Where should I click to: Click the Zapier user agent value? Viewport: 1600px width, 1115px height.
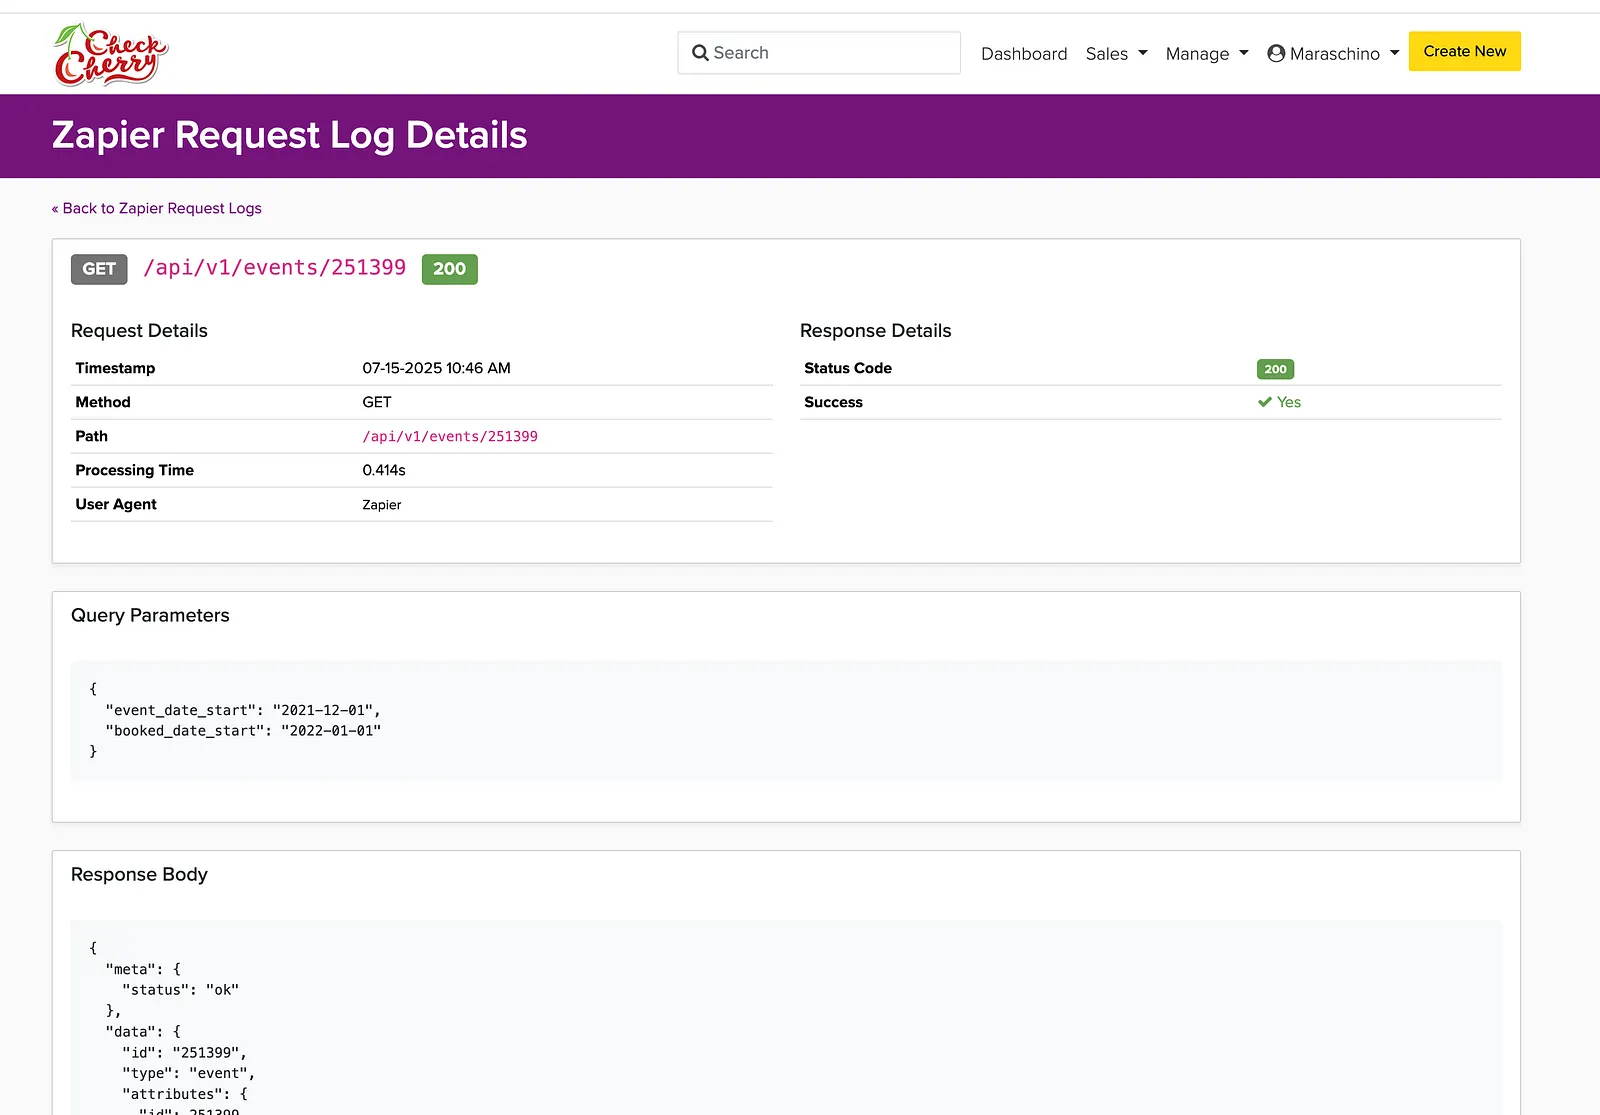point(382,505)
